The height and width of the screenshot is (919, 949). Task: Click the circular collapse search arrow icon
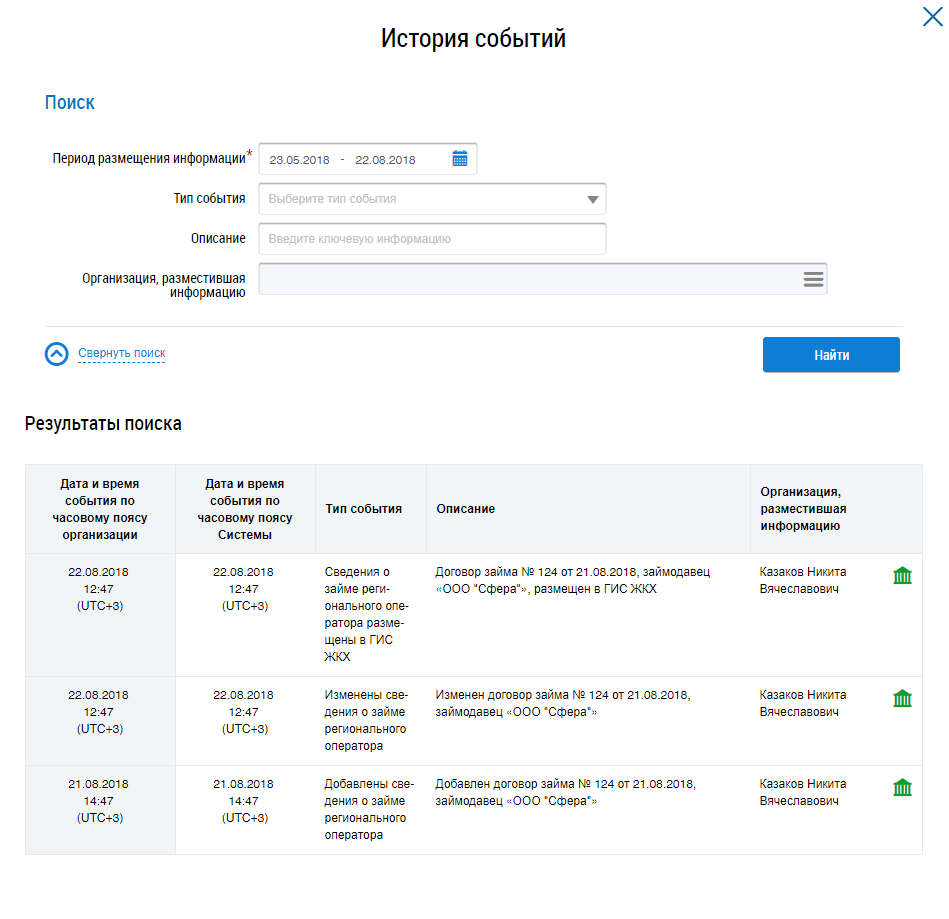coord(57,354)
